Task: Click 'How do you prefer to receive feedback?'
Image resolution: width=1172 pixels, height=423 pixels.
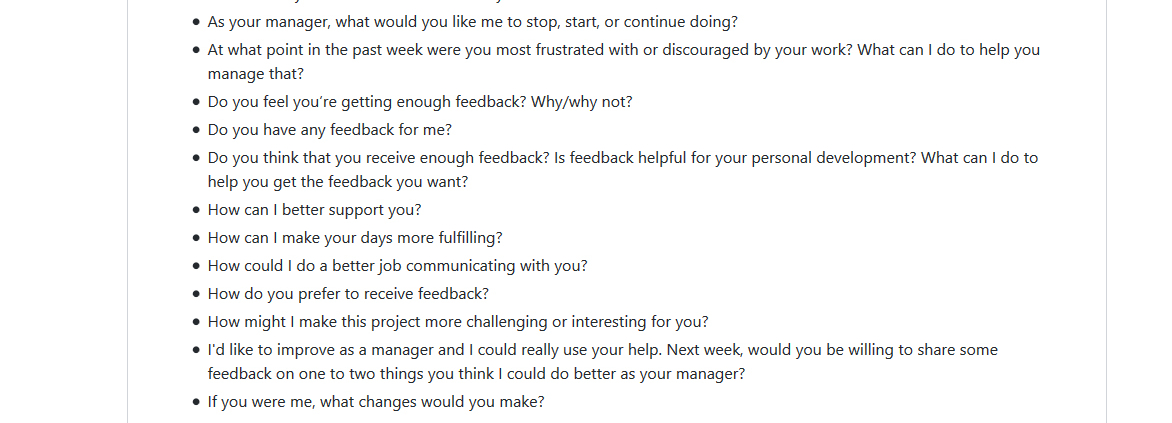Action: [x=348, y=294]
